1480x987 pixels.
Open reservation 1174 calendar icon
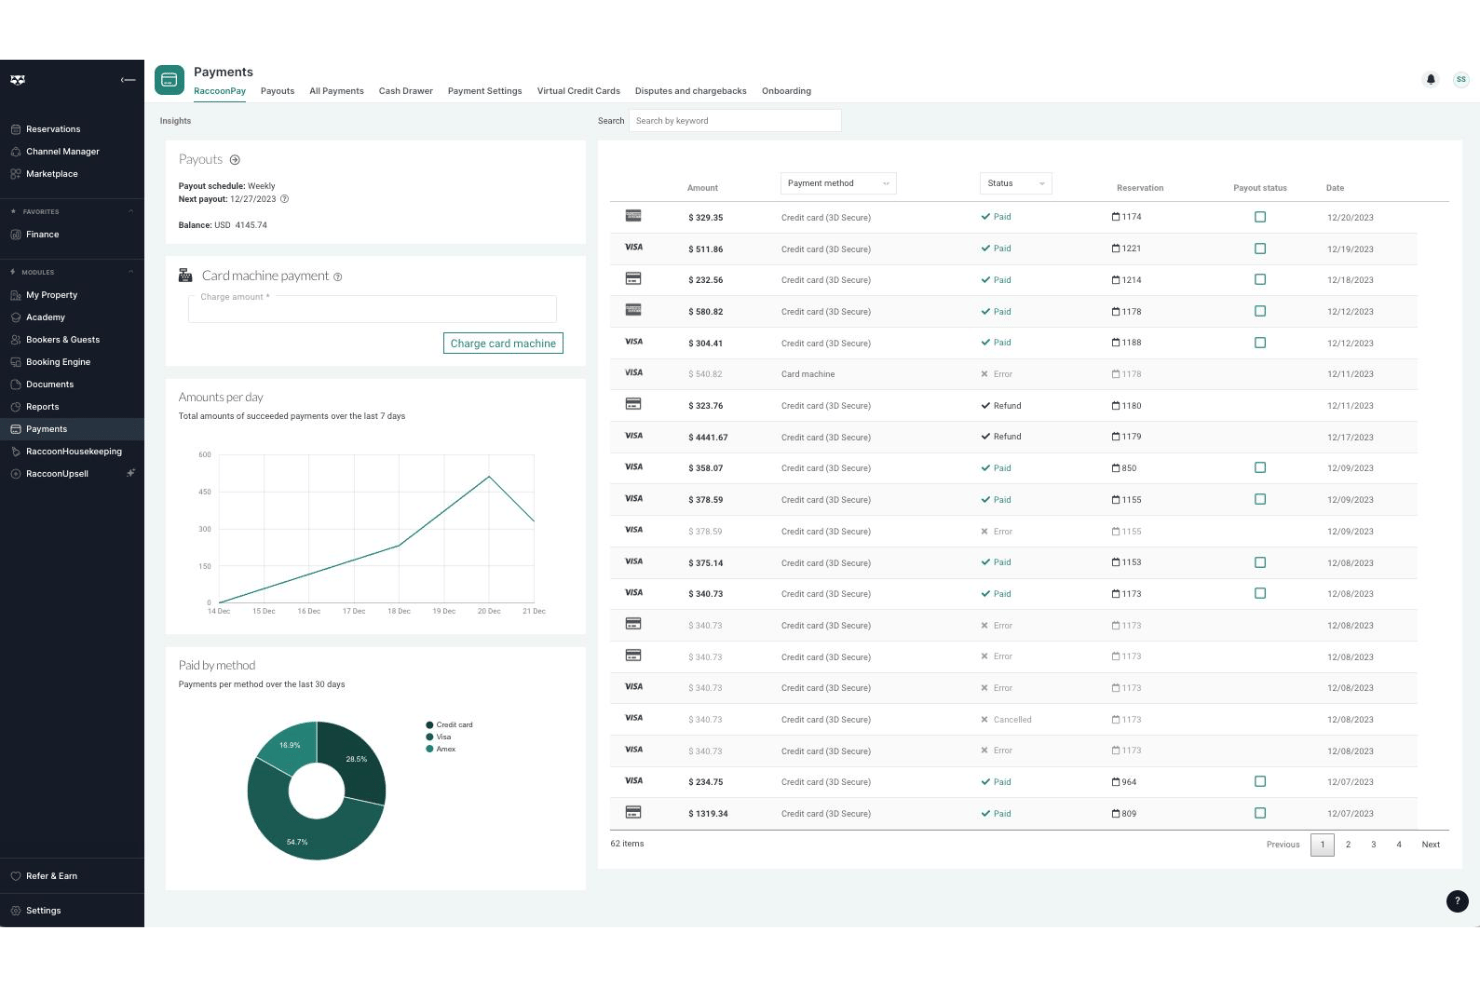[1116, 217]
